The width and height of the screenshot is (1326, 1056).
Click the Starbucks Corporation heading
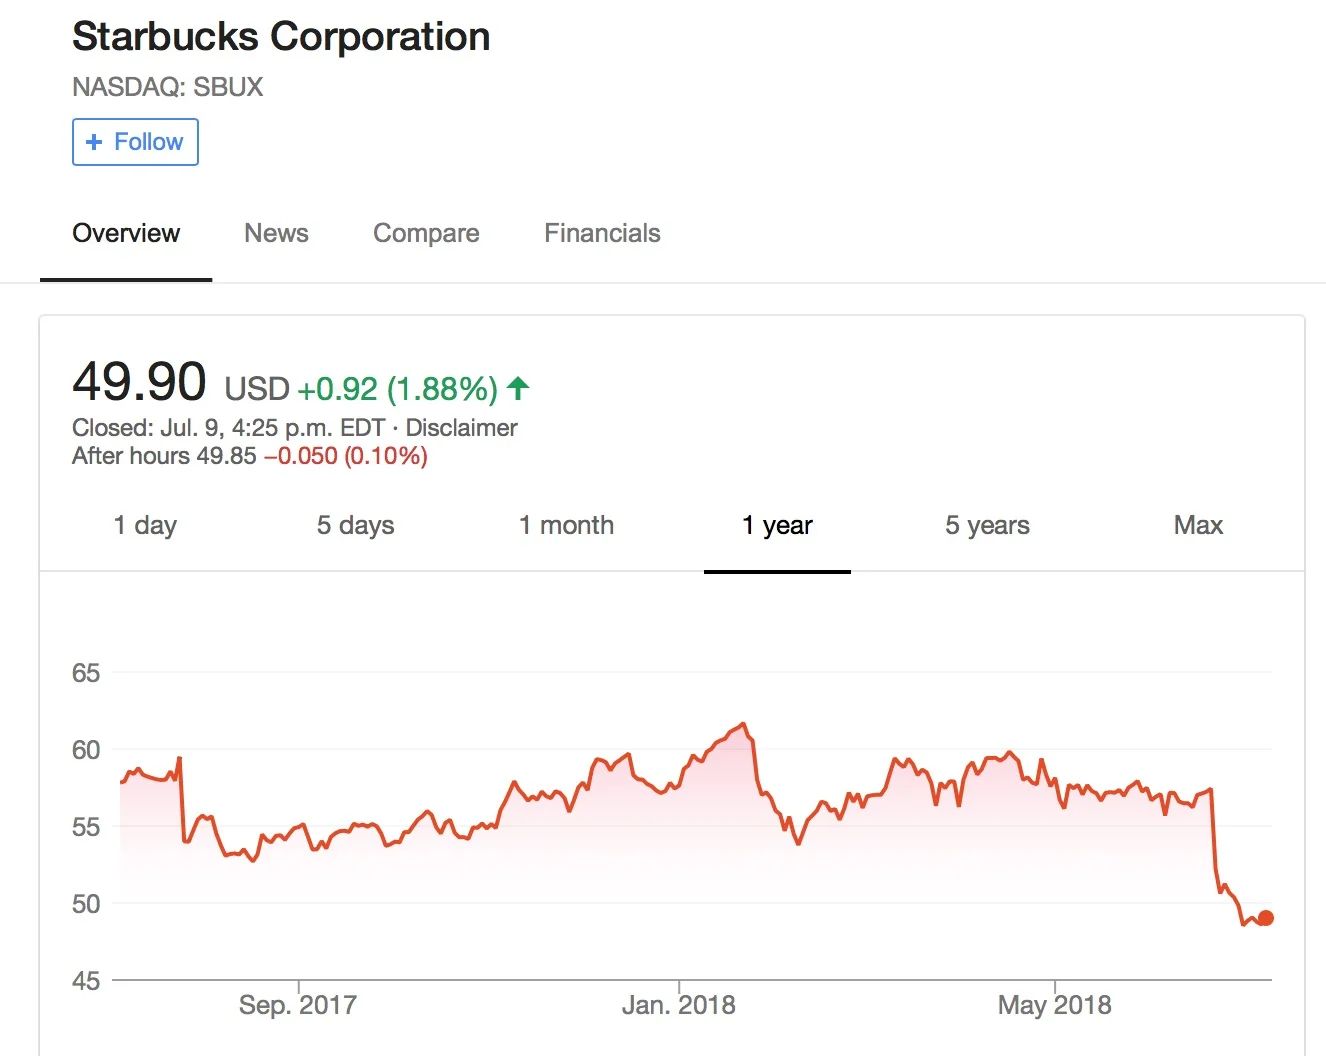pyautogui.click(x=281, y=37)
